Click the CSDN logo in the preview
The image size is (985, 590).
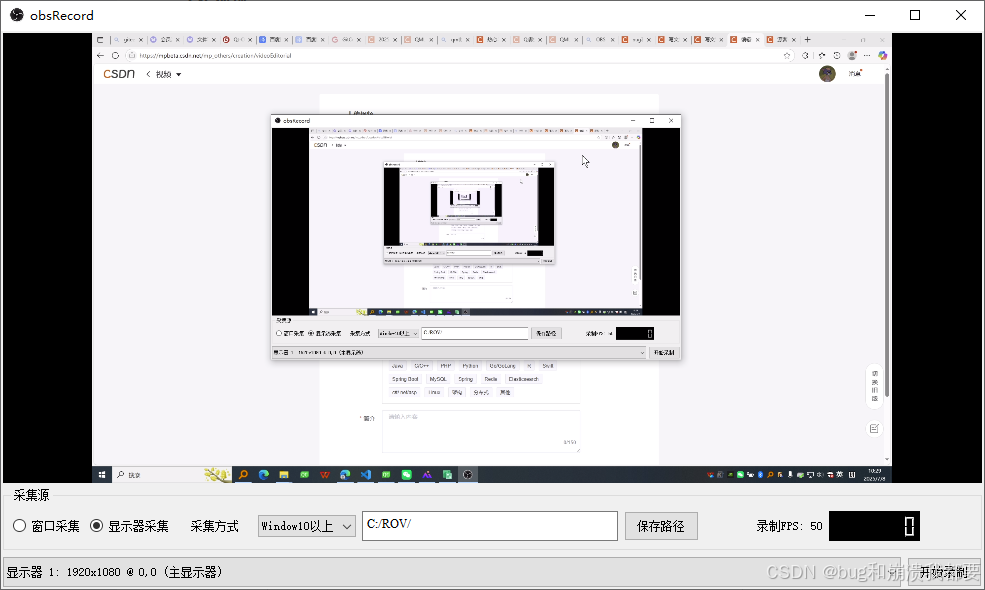pyautogui.click(x=119, y=74)
